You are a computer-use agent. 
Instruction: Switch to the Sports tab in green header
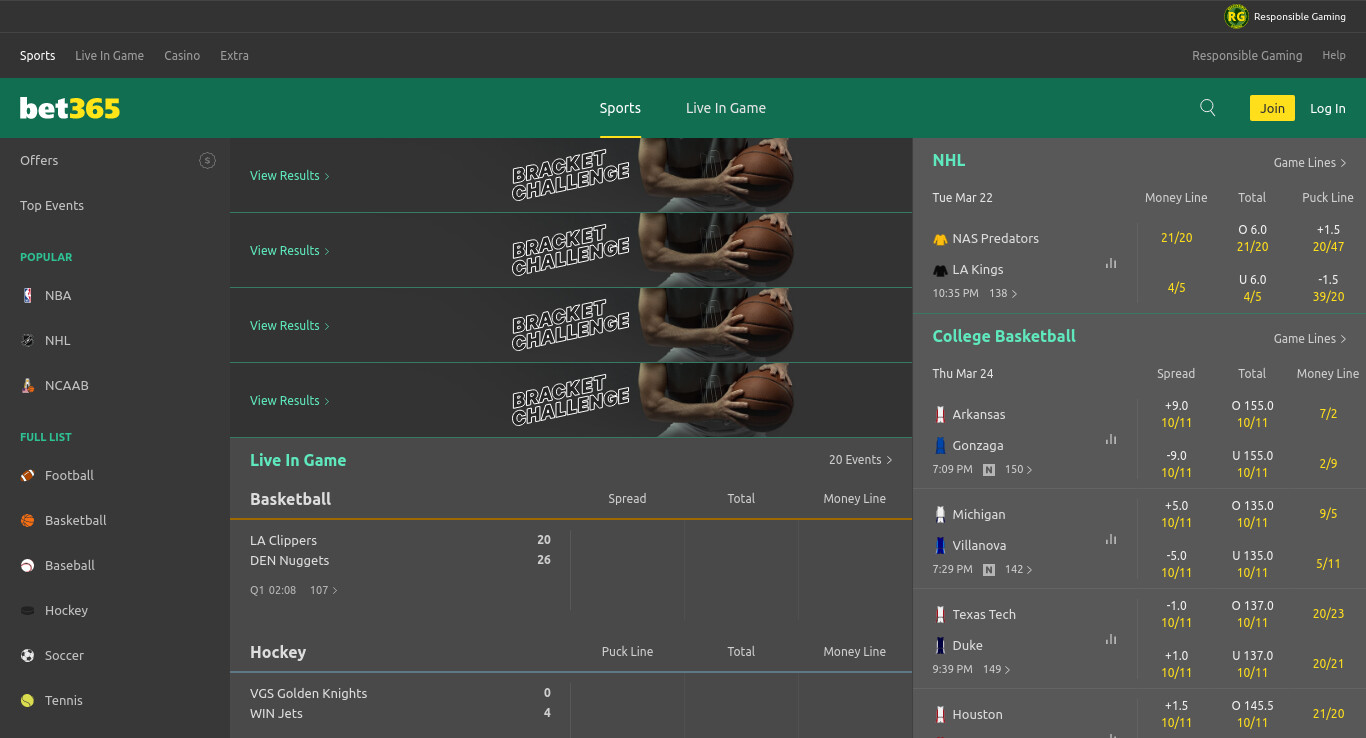[x=620, y=108]
